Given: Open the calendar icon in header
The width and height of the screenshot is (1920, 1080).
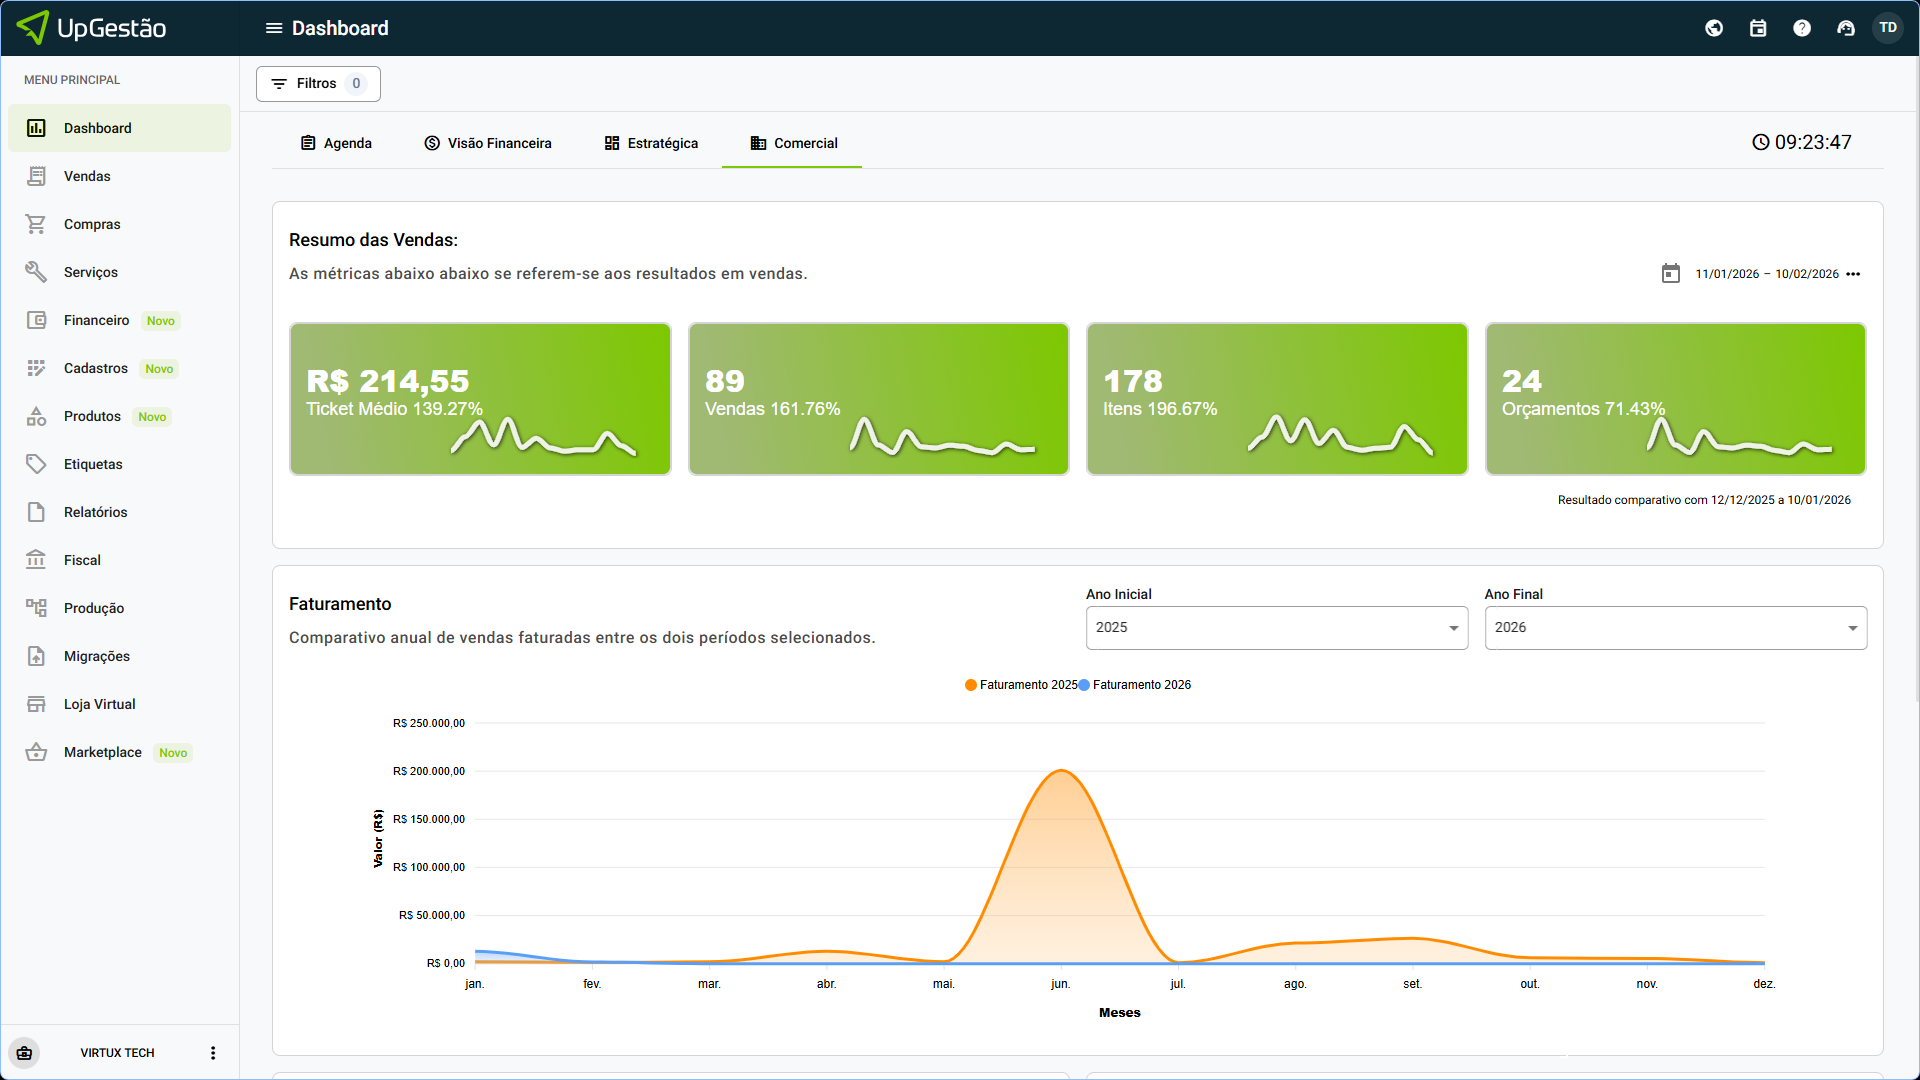Looking at the screenshot, I should coord(1758,28).
